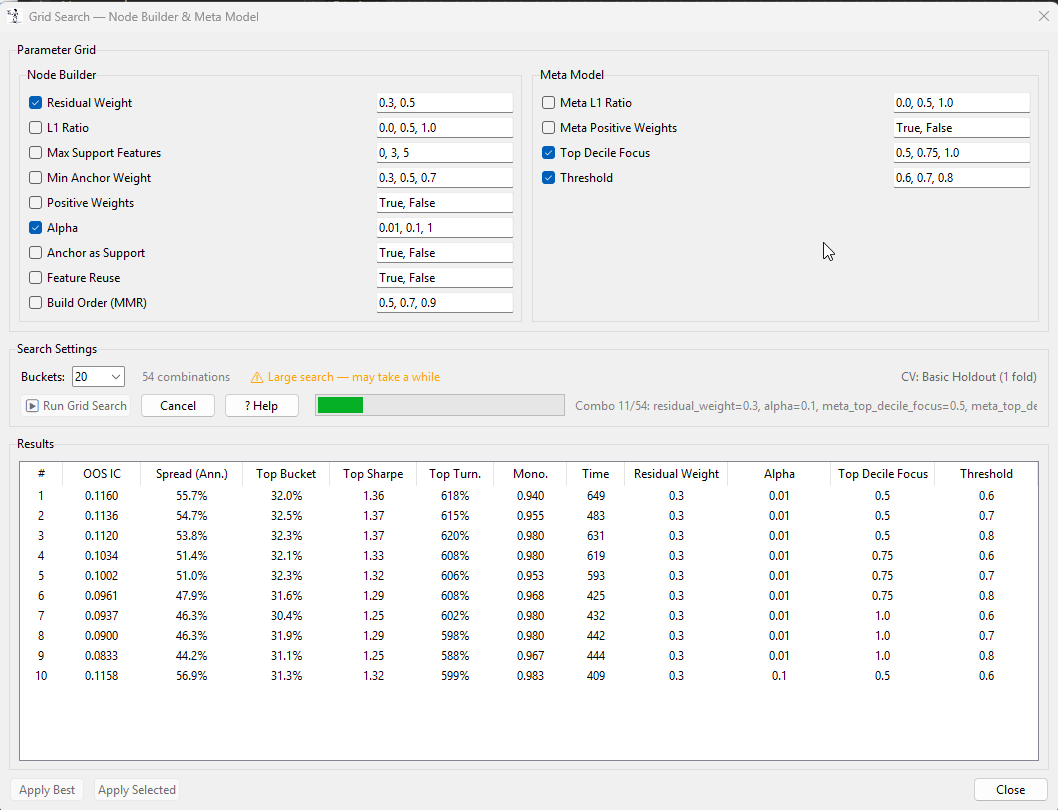Open the Help button

click(261, 406)
